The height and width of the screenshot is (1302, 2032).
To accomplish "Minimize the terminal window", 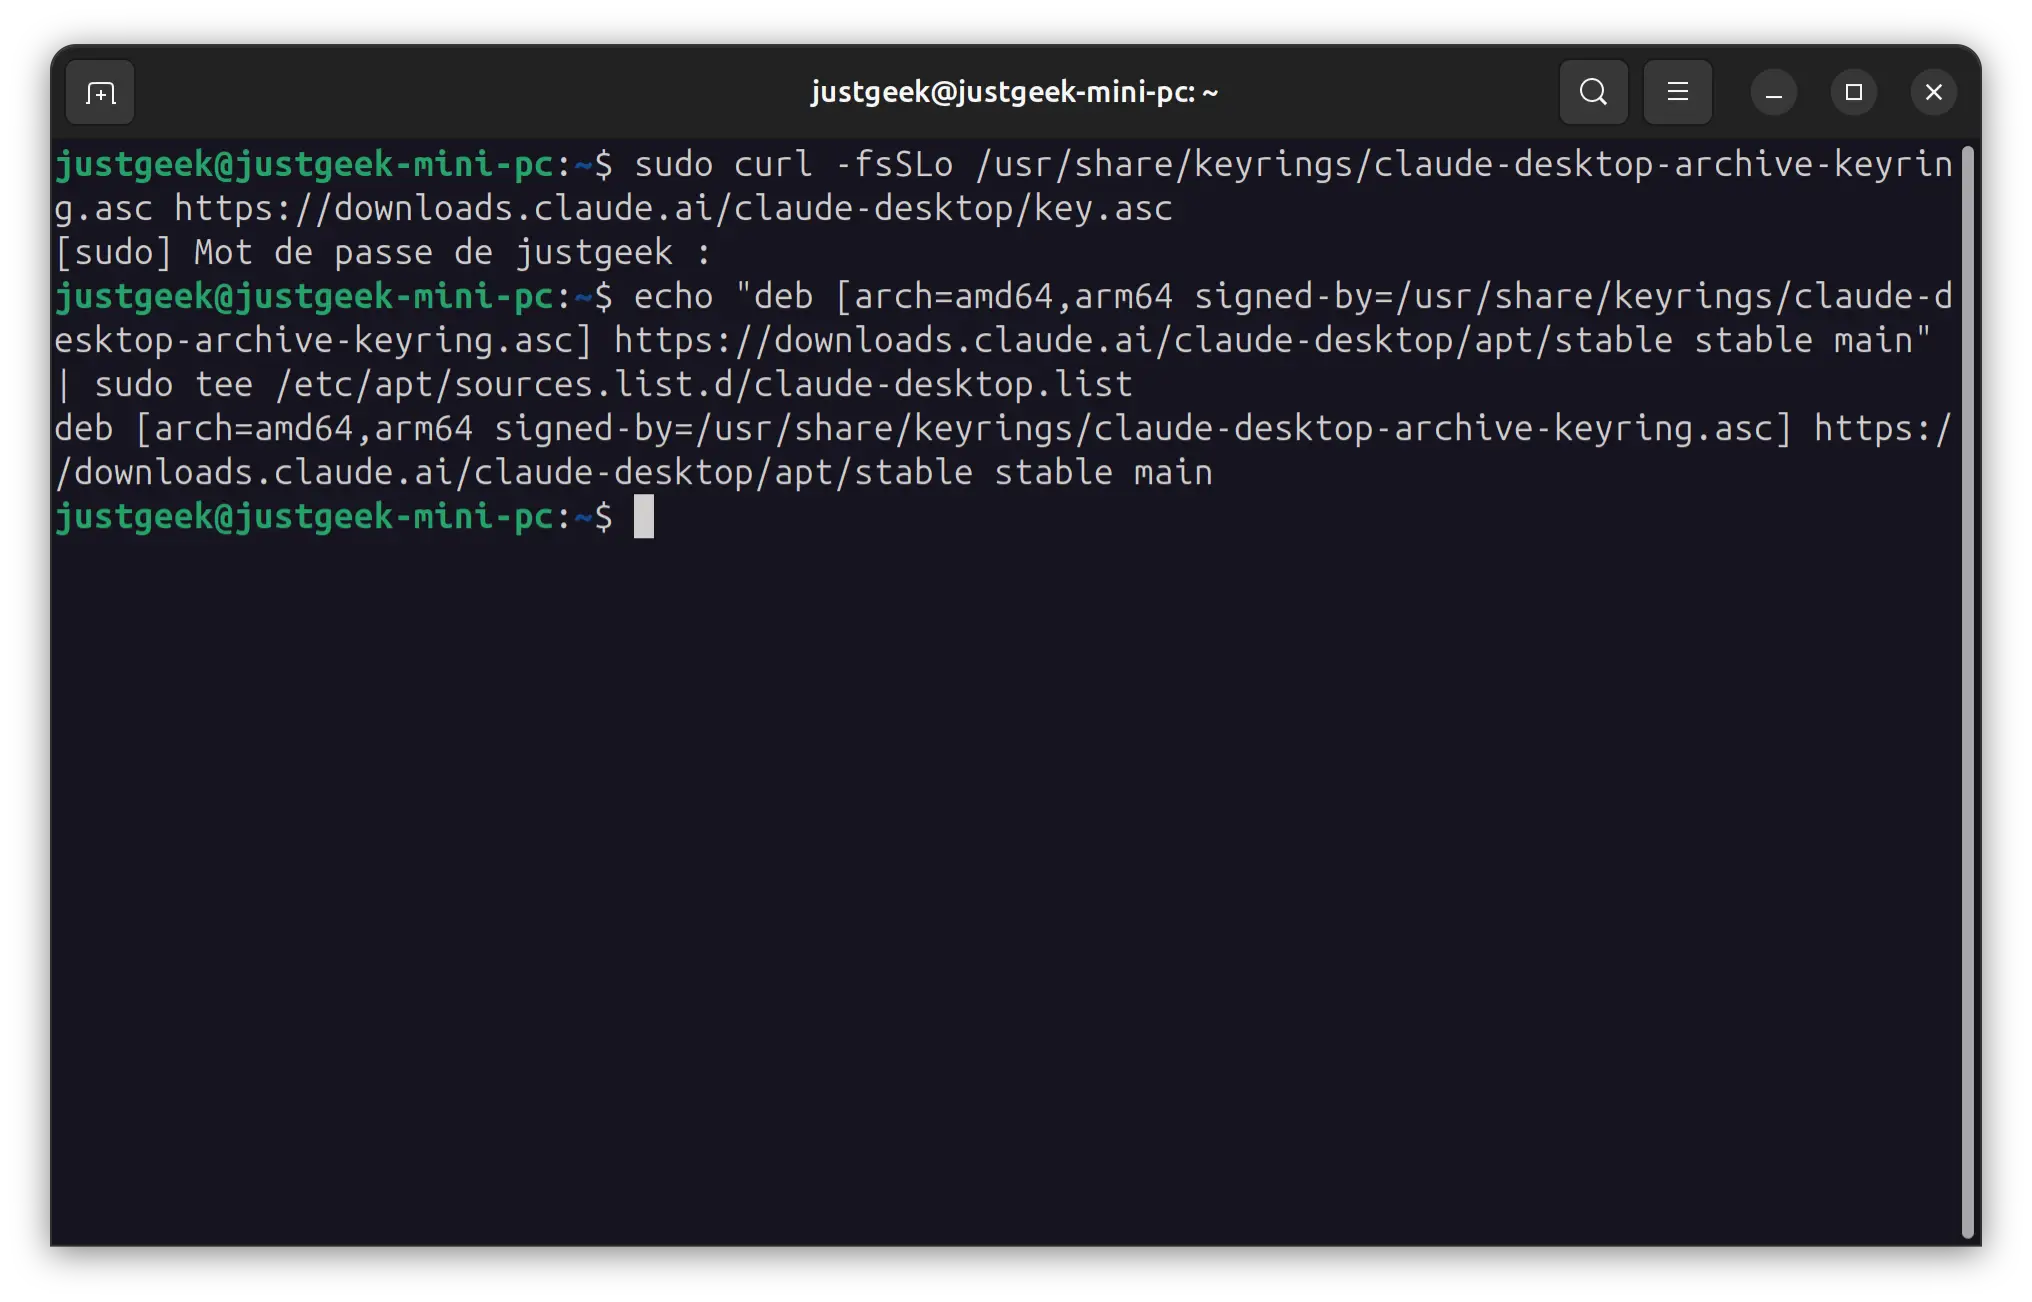I will [x=1773, y=93].
